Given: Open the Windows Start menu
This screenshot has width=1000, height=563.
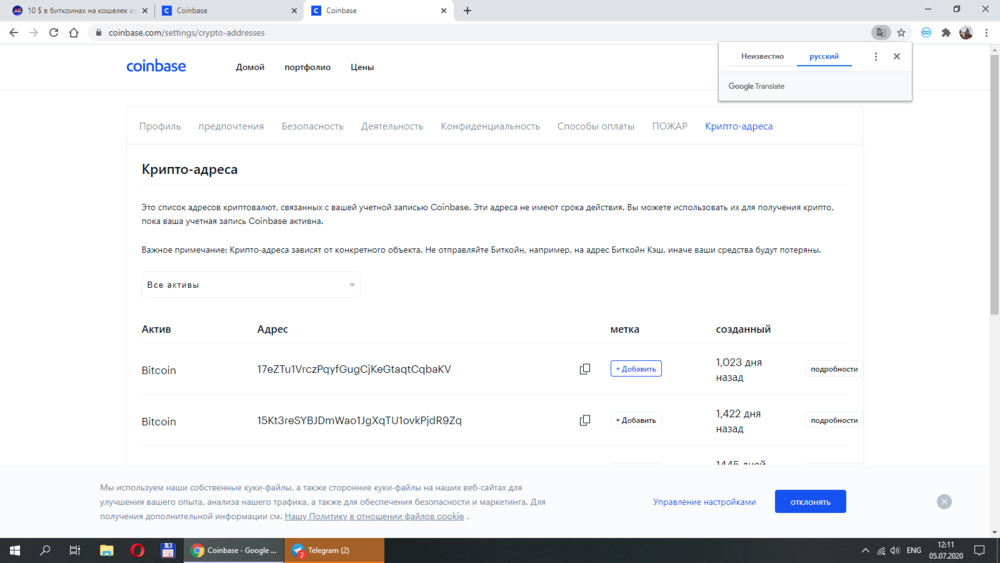Looking at the screenshot, I should point(15,550).
